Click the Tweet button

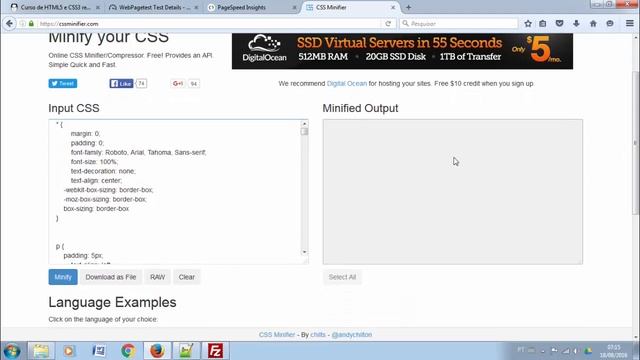click(63, 83)
